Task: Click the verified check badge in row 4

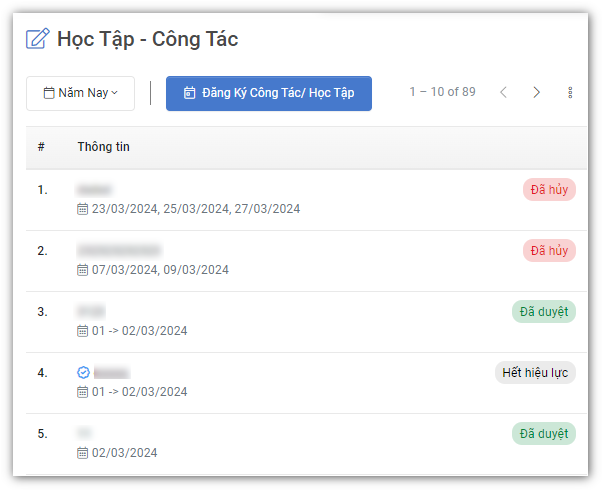Action: pyautogui.click(x=84, y=372)
